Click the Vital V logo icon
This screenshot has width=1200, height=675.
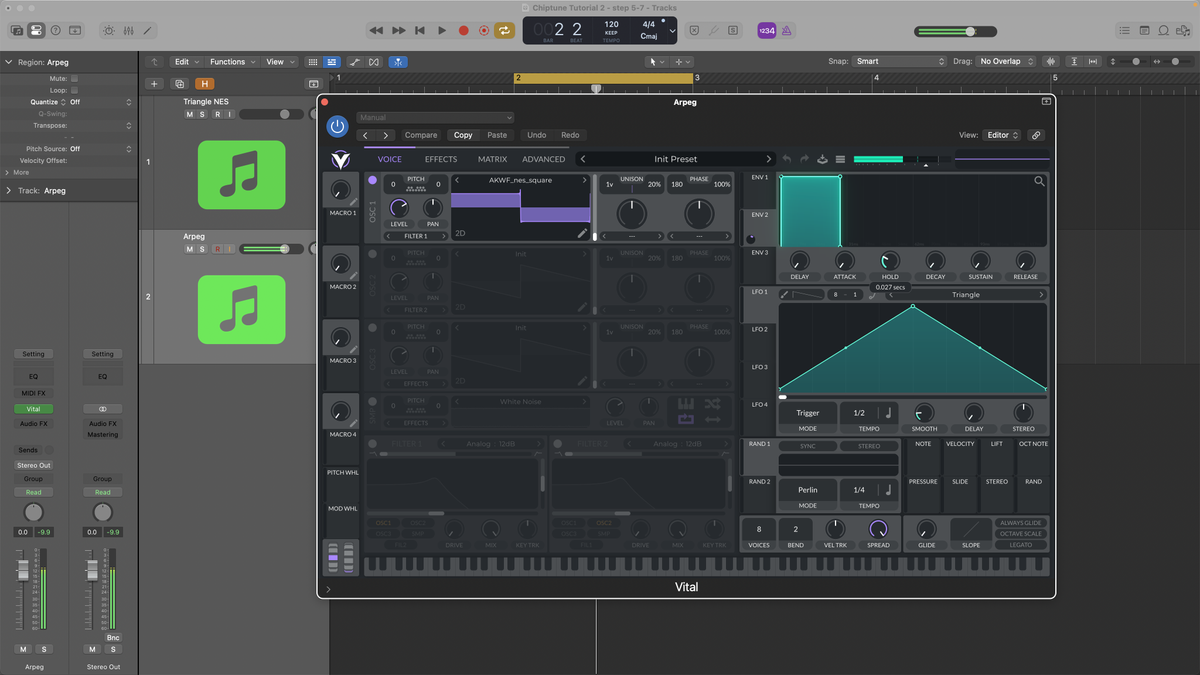(341, 158)
